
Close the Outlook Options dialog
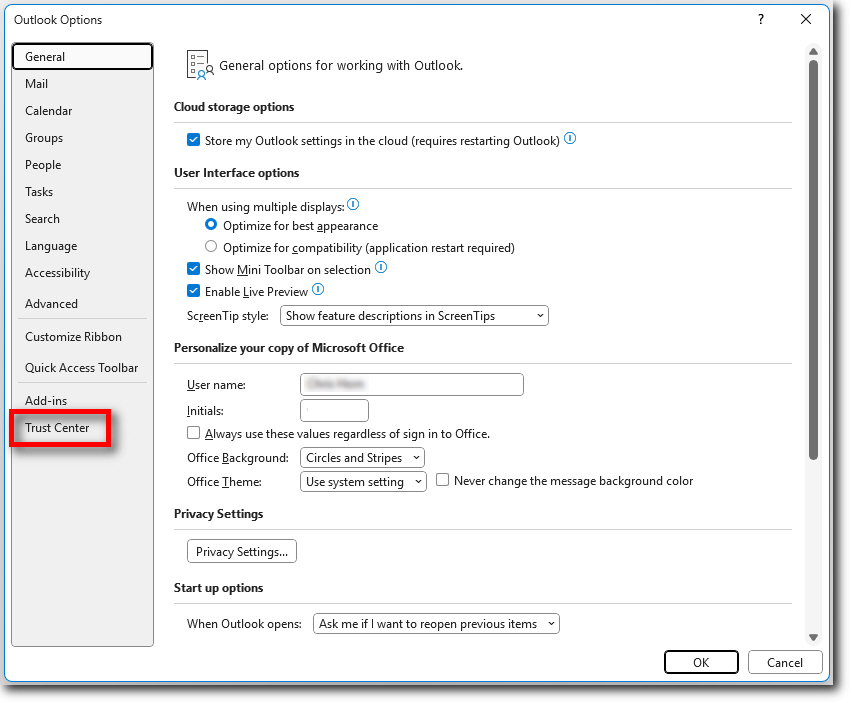coord(806,20)
